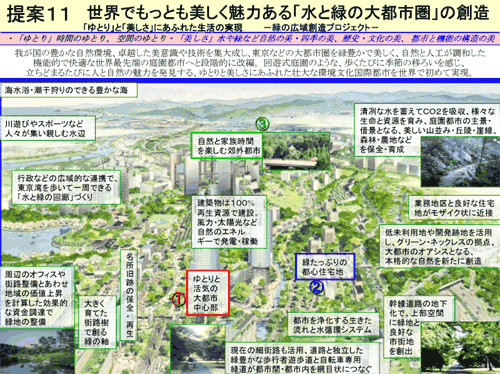Click the 海水浴・潮干狩りのできる豊かな海 label

click(x=69, y=90)
